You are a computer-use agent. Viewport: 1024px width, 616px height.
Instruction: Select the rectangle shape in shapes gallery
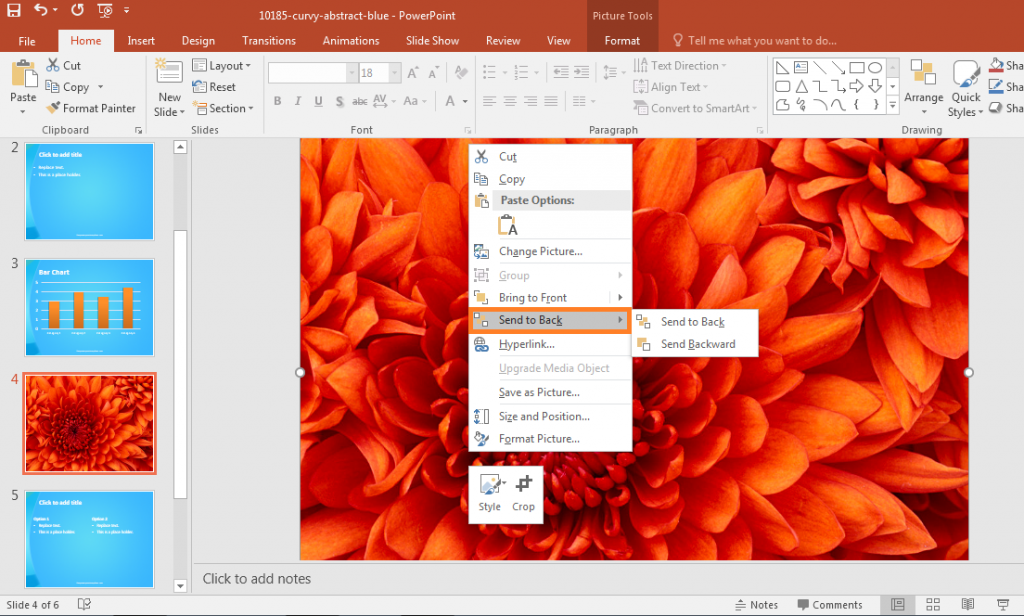pyautogui.click(x=857, y=67)
